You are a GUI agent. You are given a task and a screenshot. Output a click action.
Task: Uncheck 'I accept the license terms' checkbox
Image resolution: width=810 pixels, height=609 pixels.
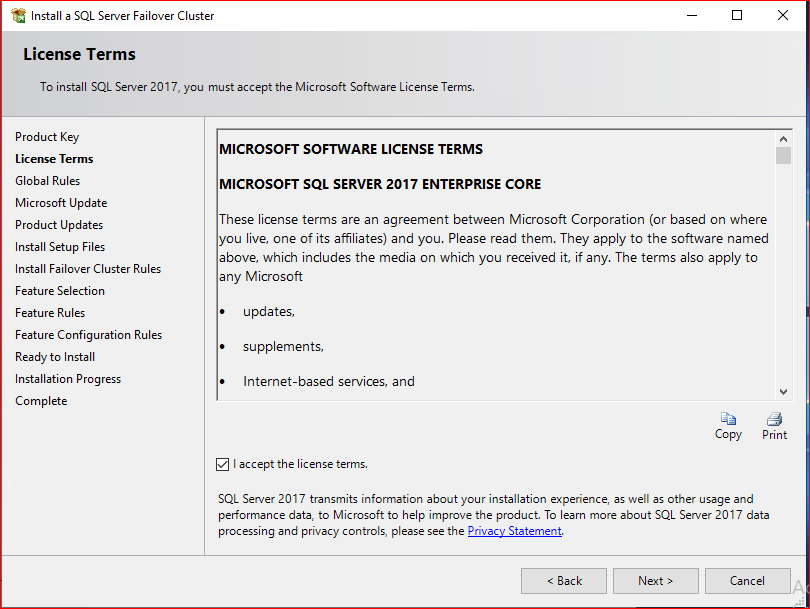(223, 464)
